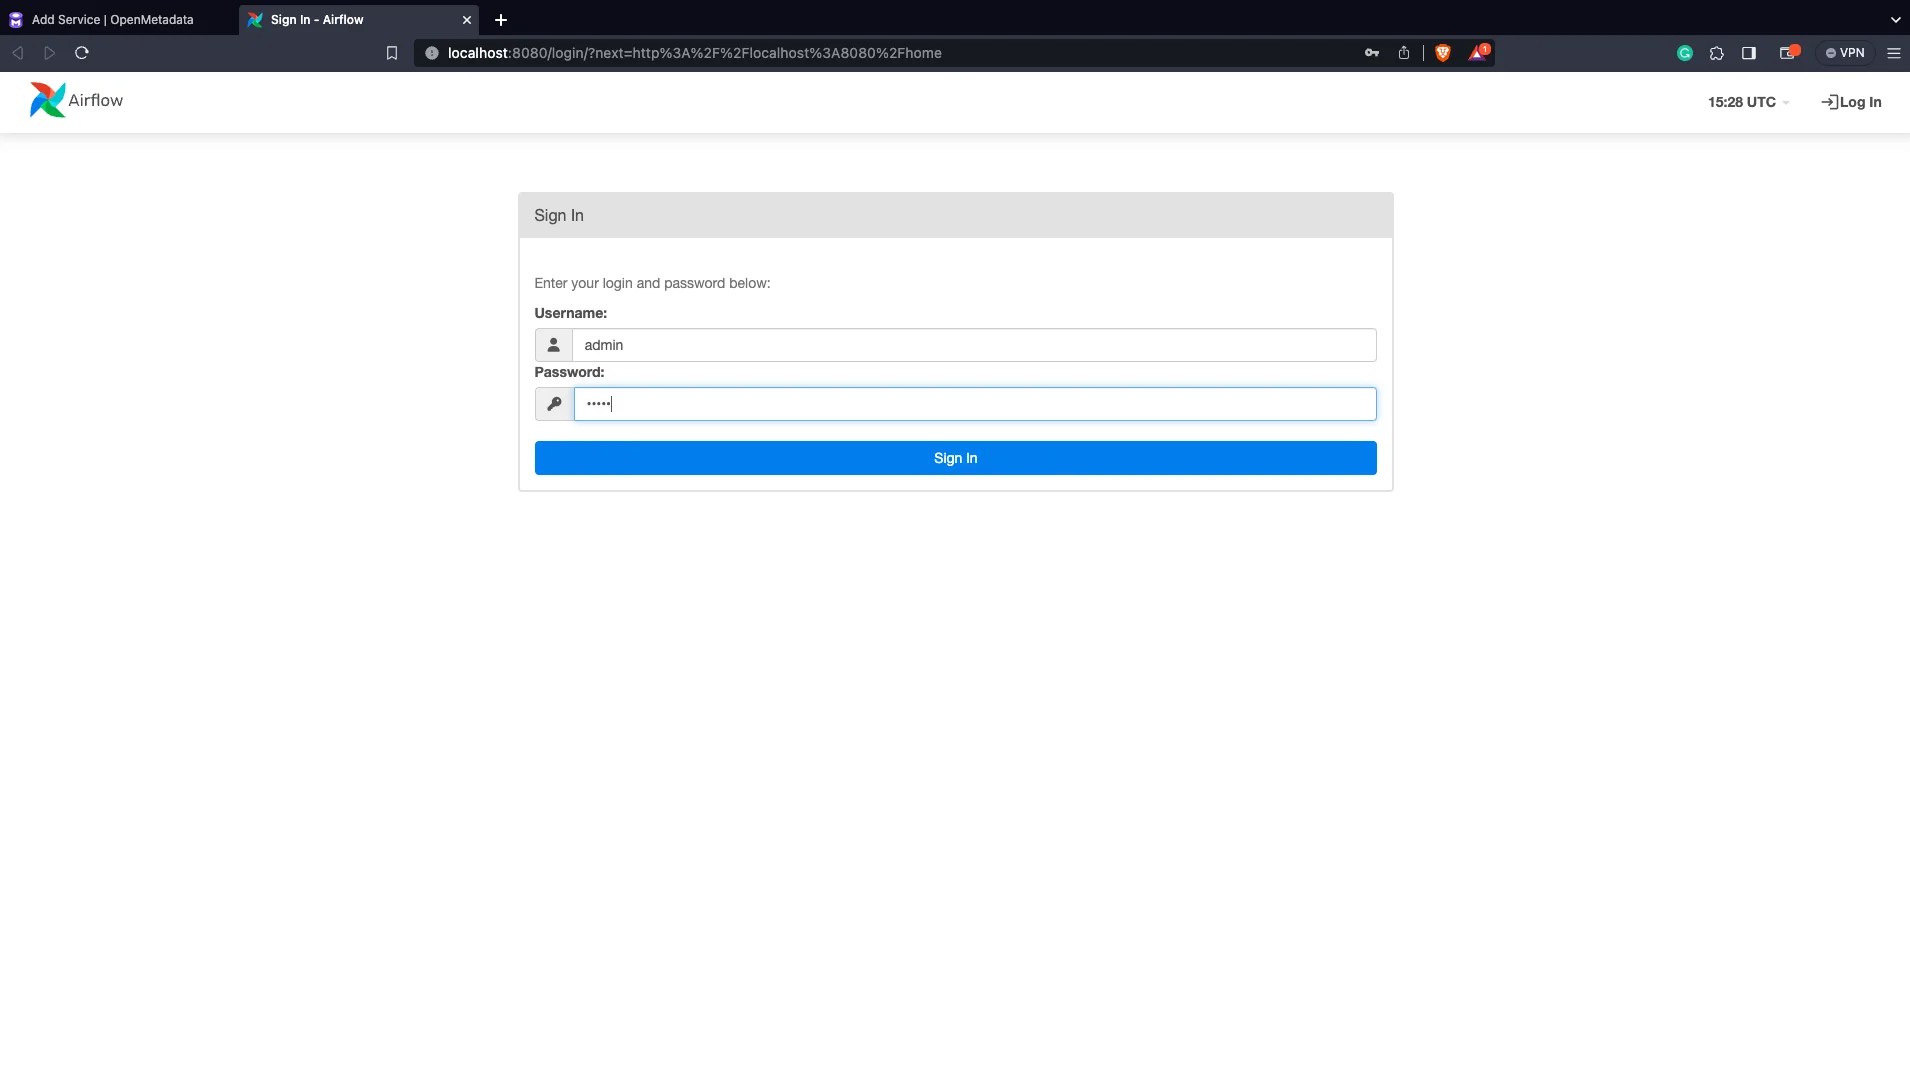Screen dimensions: 1910x1072
Task: Bookmark the page with the star icon
Action: point(391,53)
